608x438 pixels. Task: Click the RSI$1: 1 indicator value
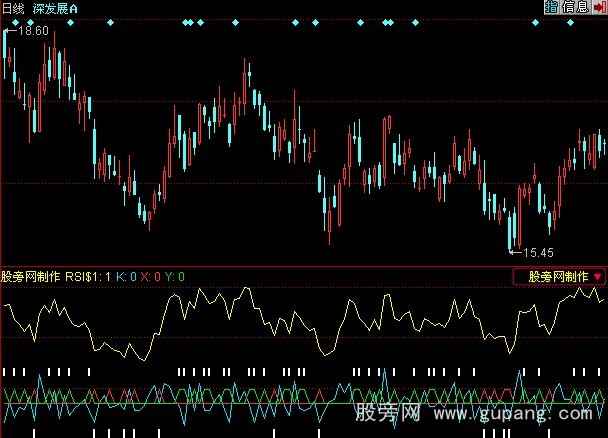(x=88, y=277)
